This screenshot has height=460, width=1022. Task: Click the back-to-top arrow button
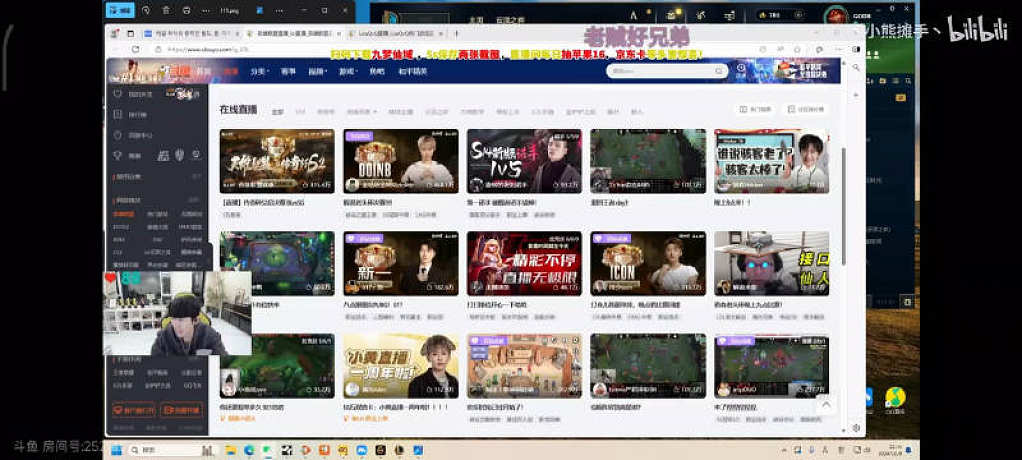click(x=825, y=404)
